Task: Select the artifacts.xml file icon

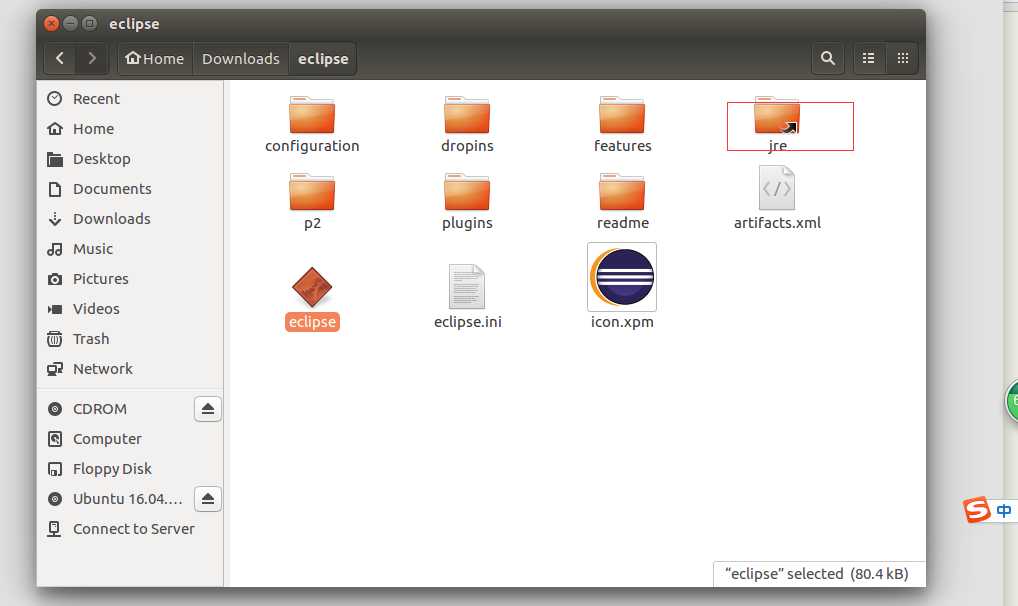Action: pos(776,188)
